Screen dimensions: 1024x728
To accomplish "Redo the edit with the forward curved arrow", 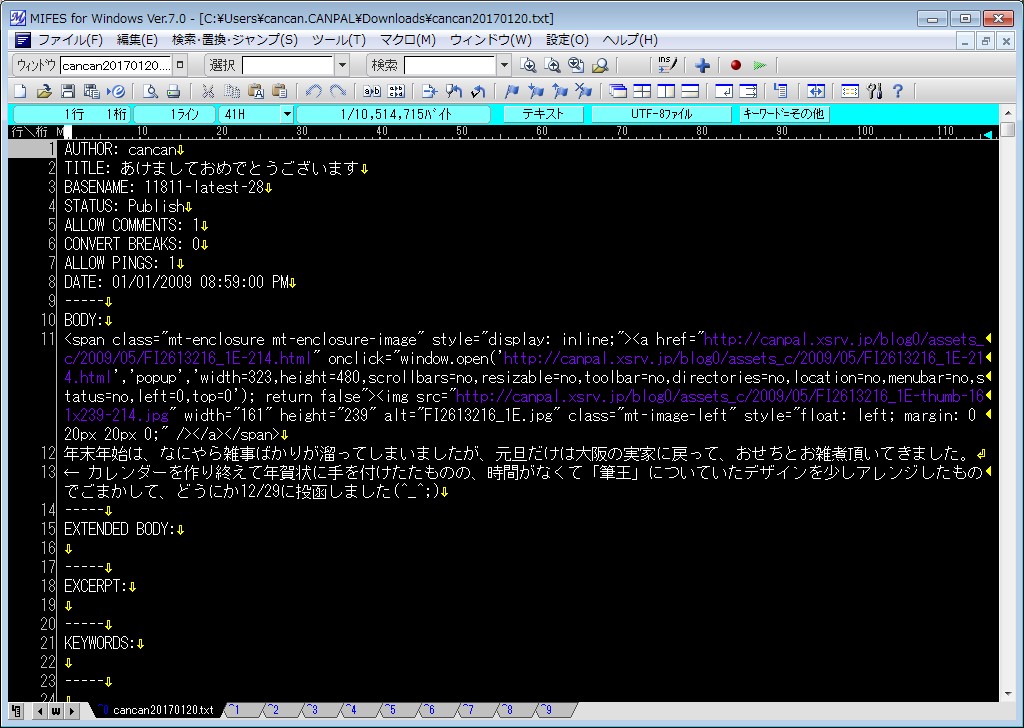I will pyautogui.click(x=338, y=91).
